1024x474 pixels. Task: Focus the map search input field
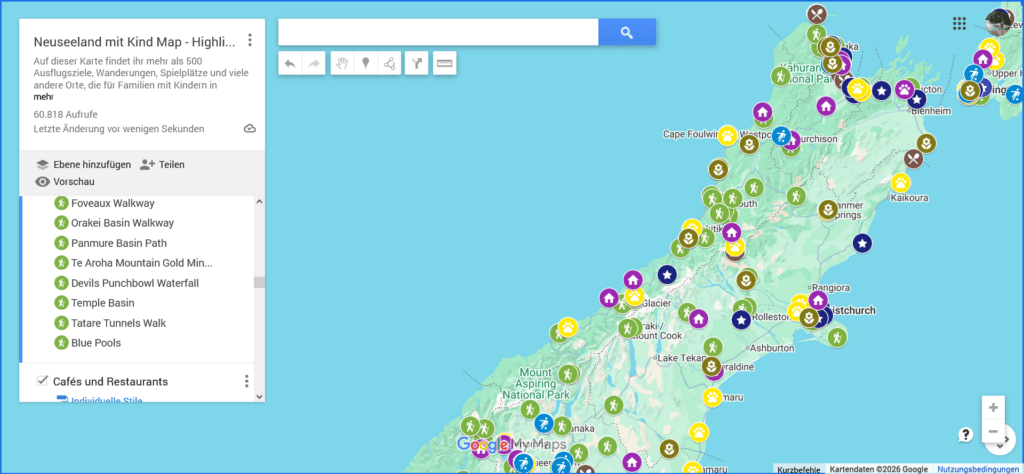coord(438,32)
